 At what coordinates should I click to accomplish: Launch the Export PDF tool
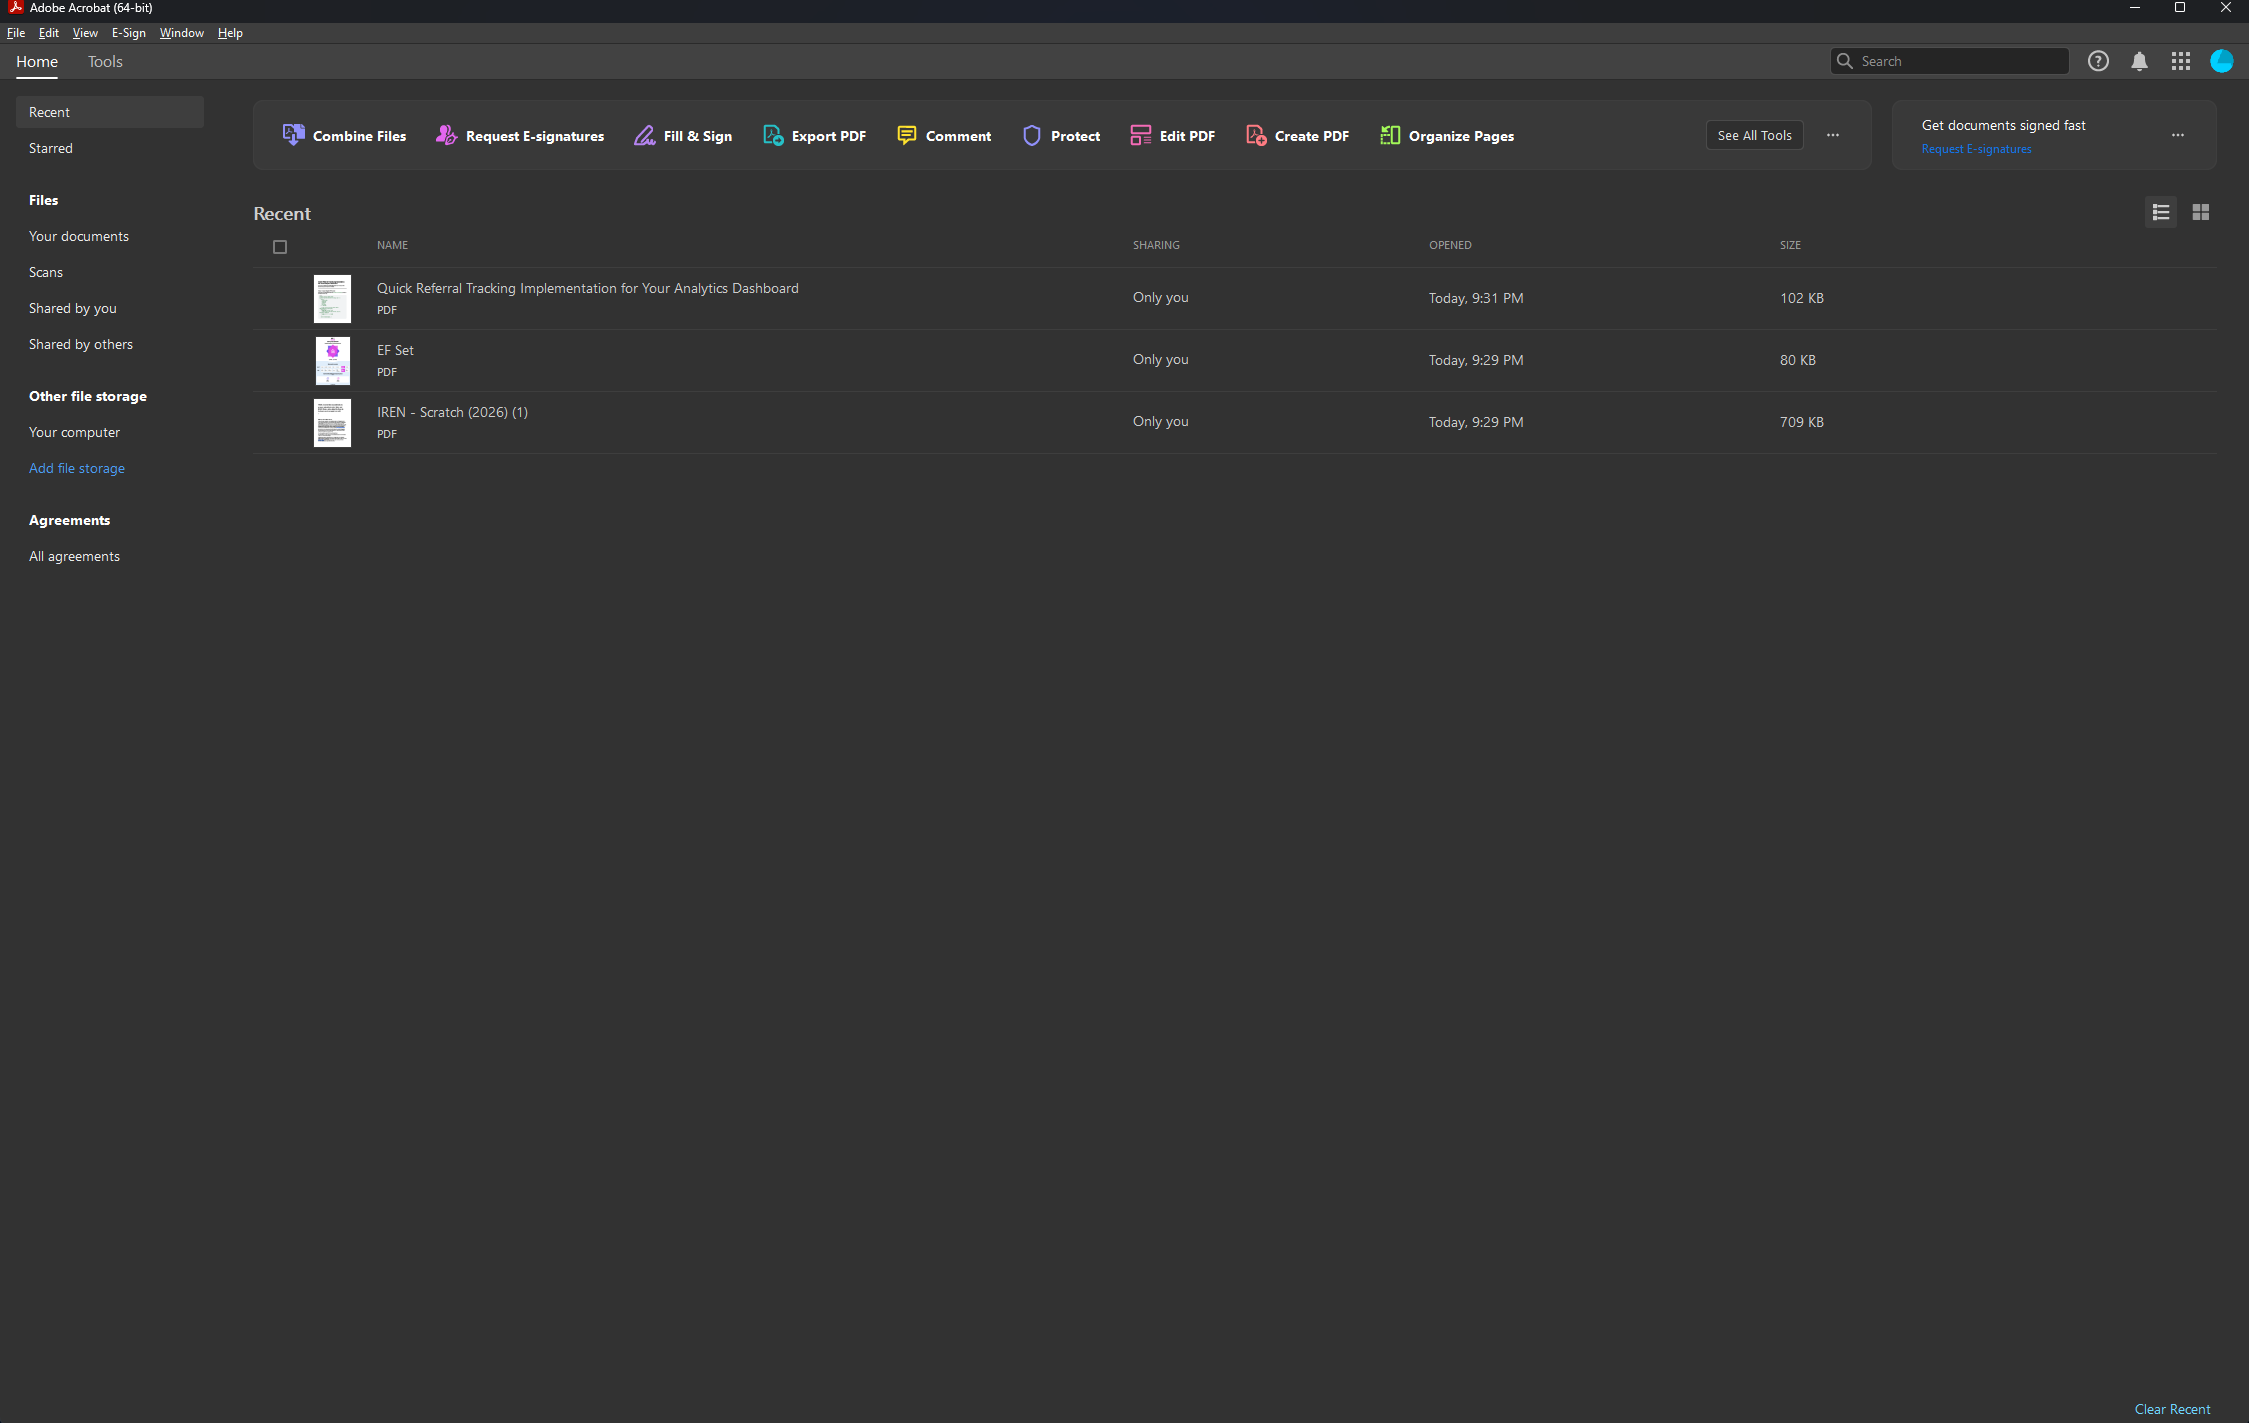pyautogui.click(x=814, y=135)
